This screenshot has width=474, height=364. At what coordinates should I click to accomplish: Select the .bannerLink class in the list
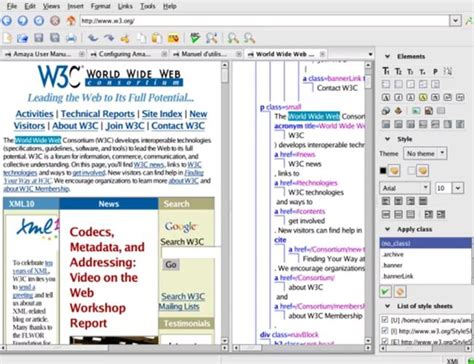(x=425, y=276)
